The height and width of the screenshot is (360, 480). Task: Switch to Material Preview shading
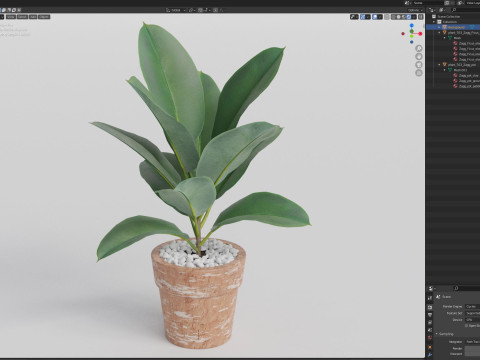403,17
